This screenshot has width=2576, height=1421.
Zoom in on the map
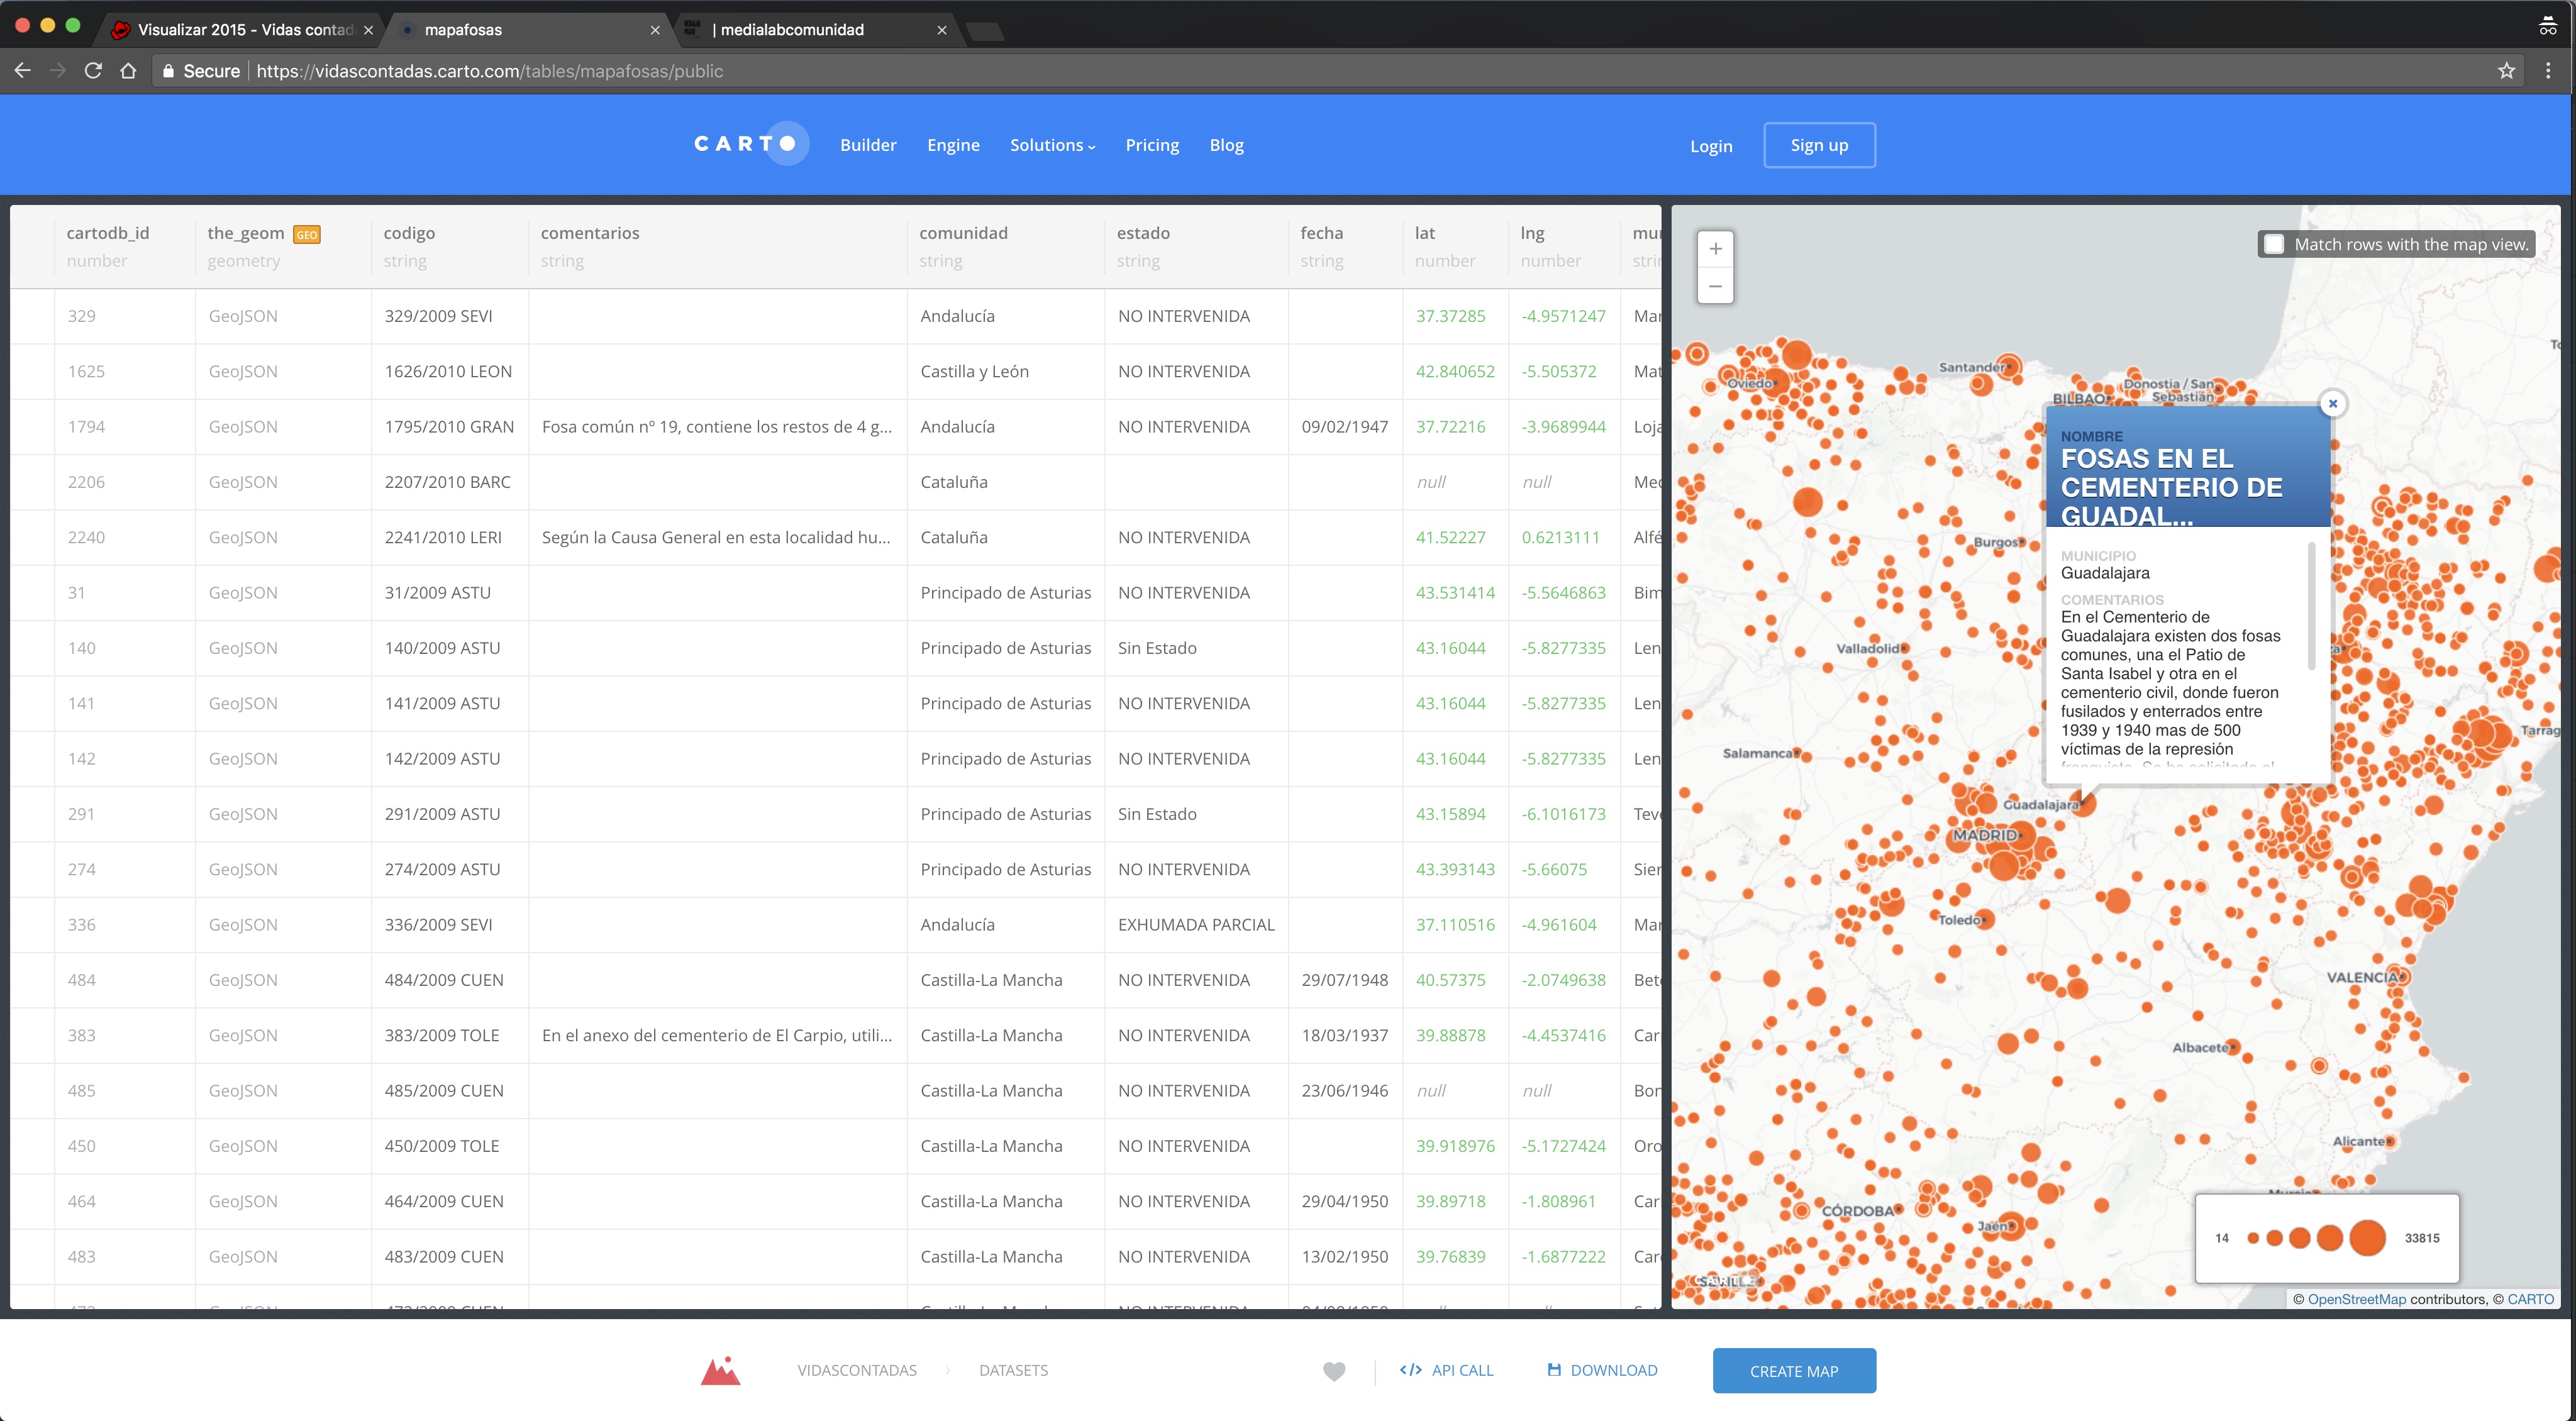click(x=1715, y=249)
